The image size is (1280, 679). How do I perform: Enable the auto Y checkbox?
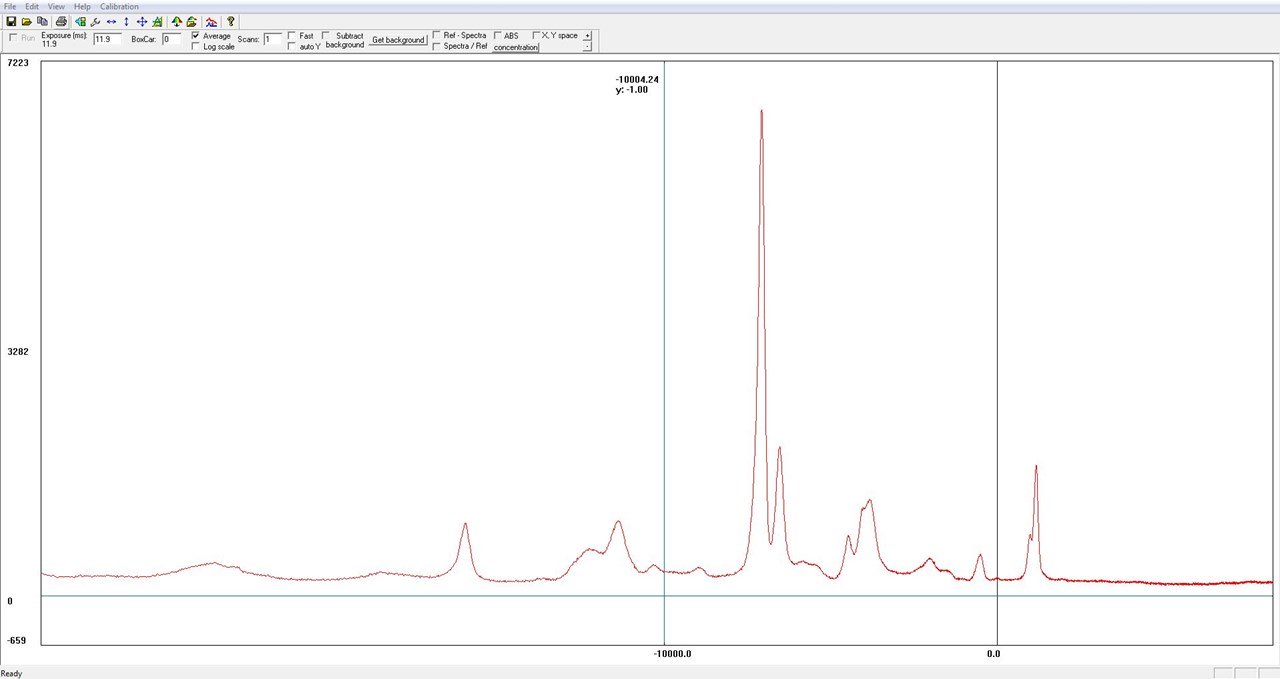click(292, 47)
